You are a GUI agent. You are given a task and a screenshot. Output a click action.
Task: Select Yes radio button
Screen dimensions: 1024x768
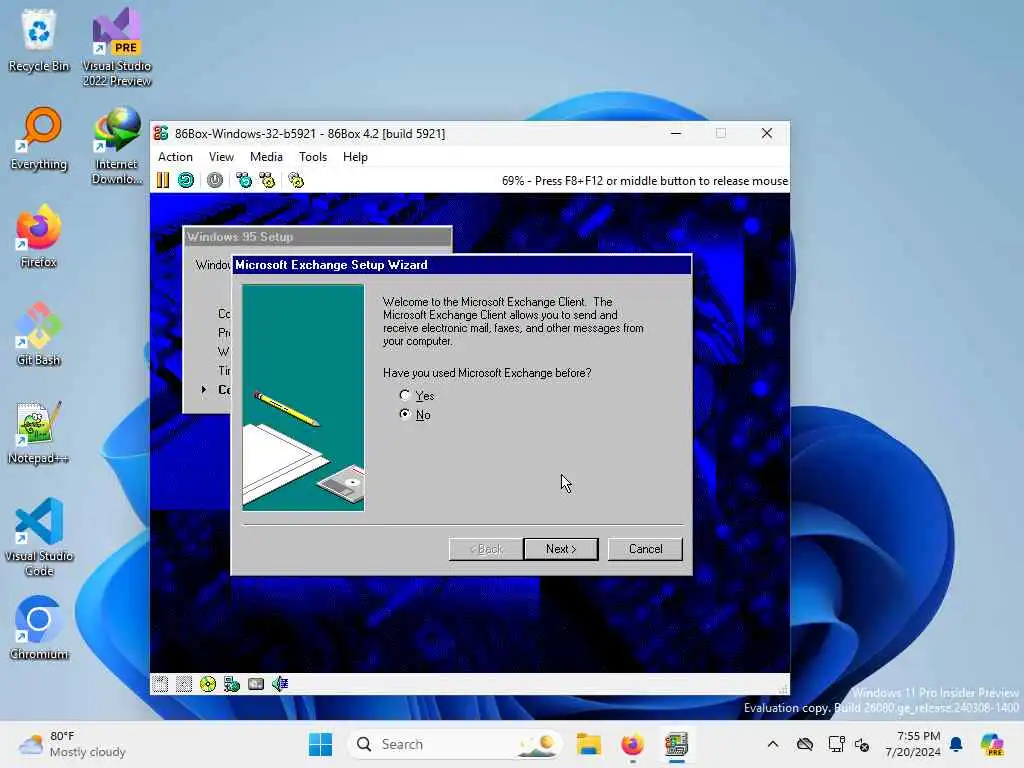[417, 396]
